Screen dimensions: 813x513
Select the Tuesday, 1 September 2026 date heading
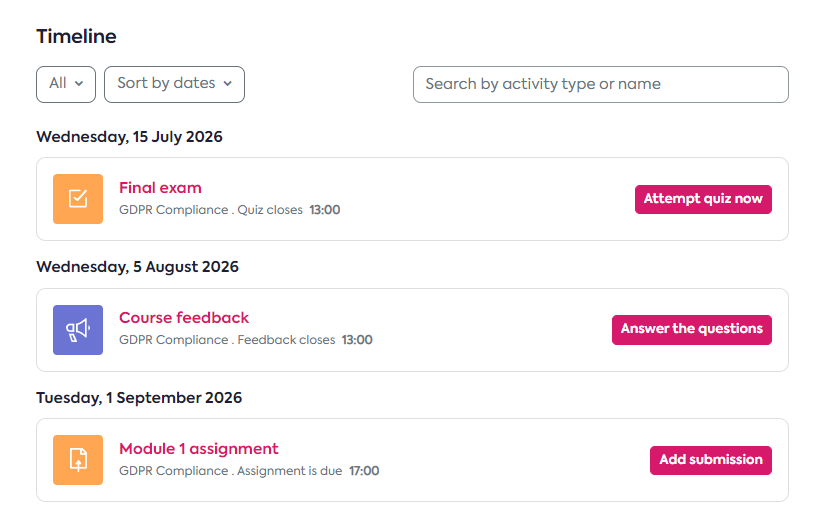(139, 398)
